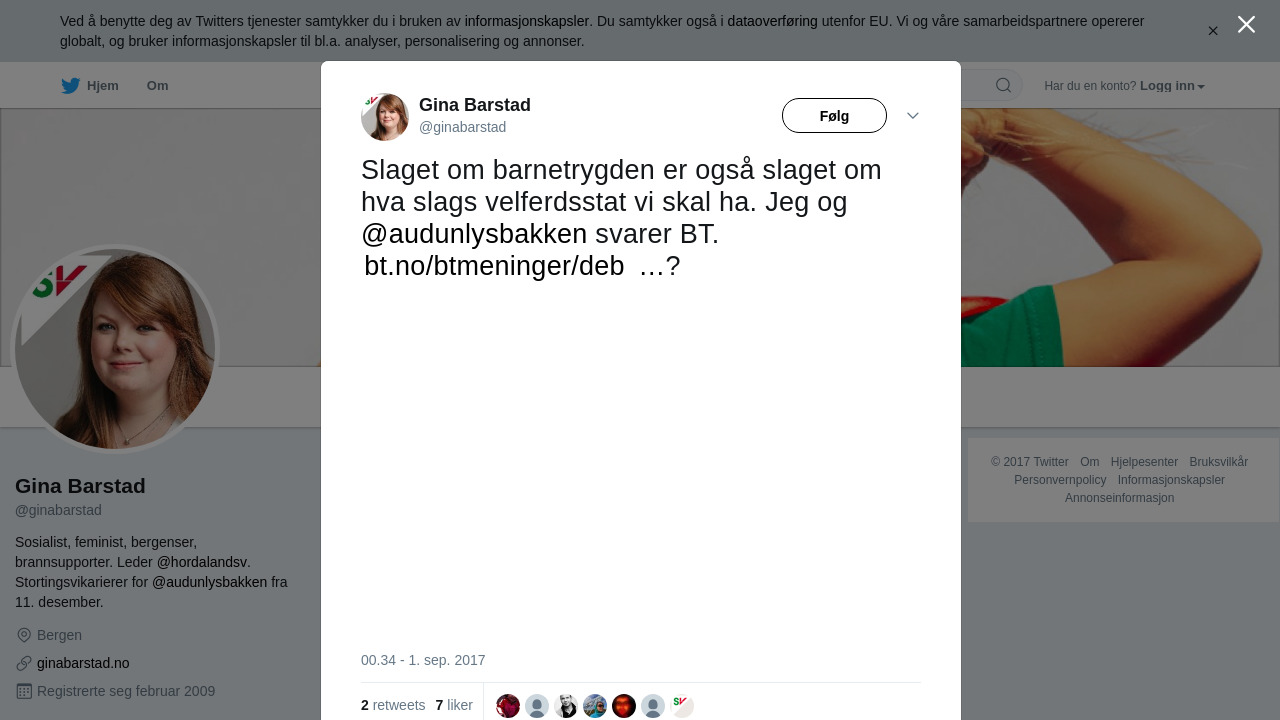Close the tweet overlay with large X
Screen dimensions: 1280x720
point(1246,24)
